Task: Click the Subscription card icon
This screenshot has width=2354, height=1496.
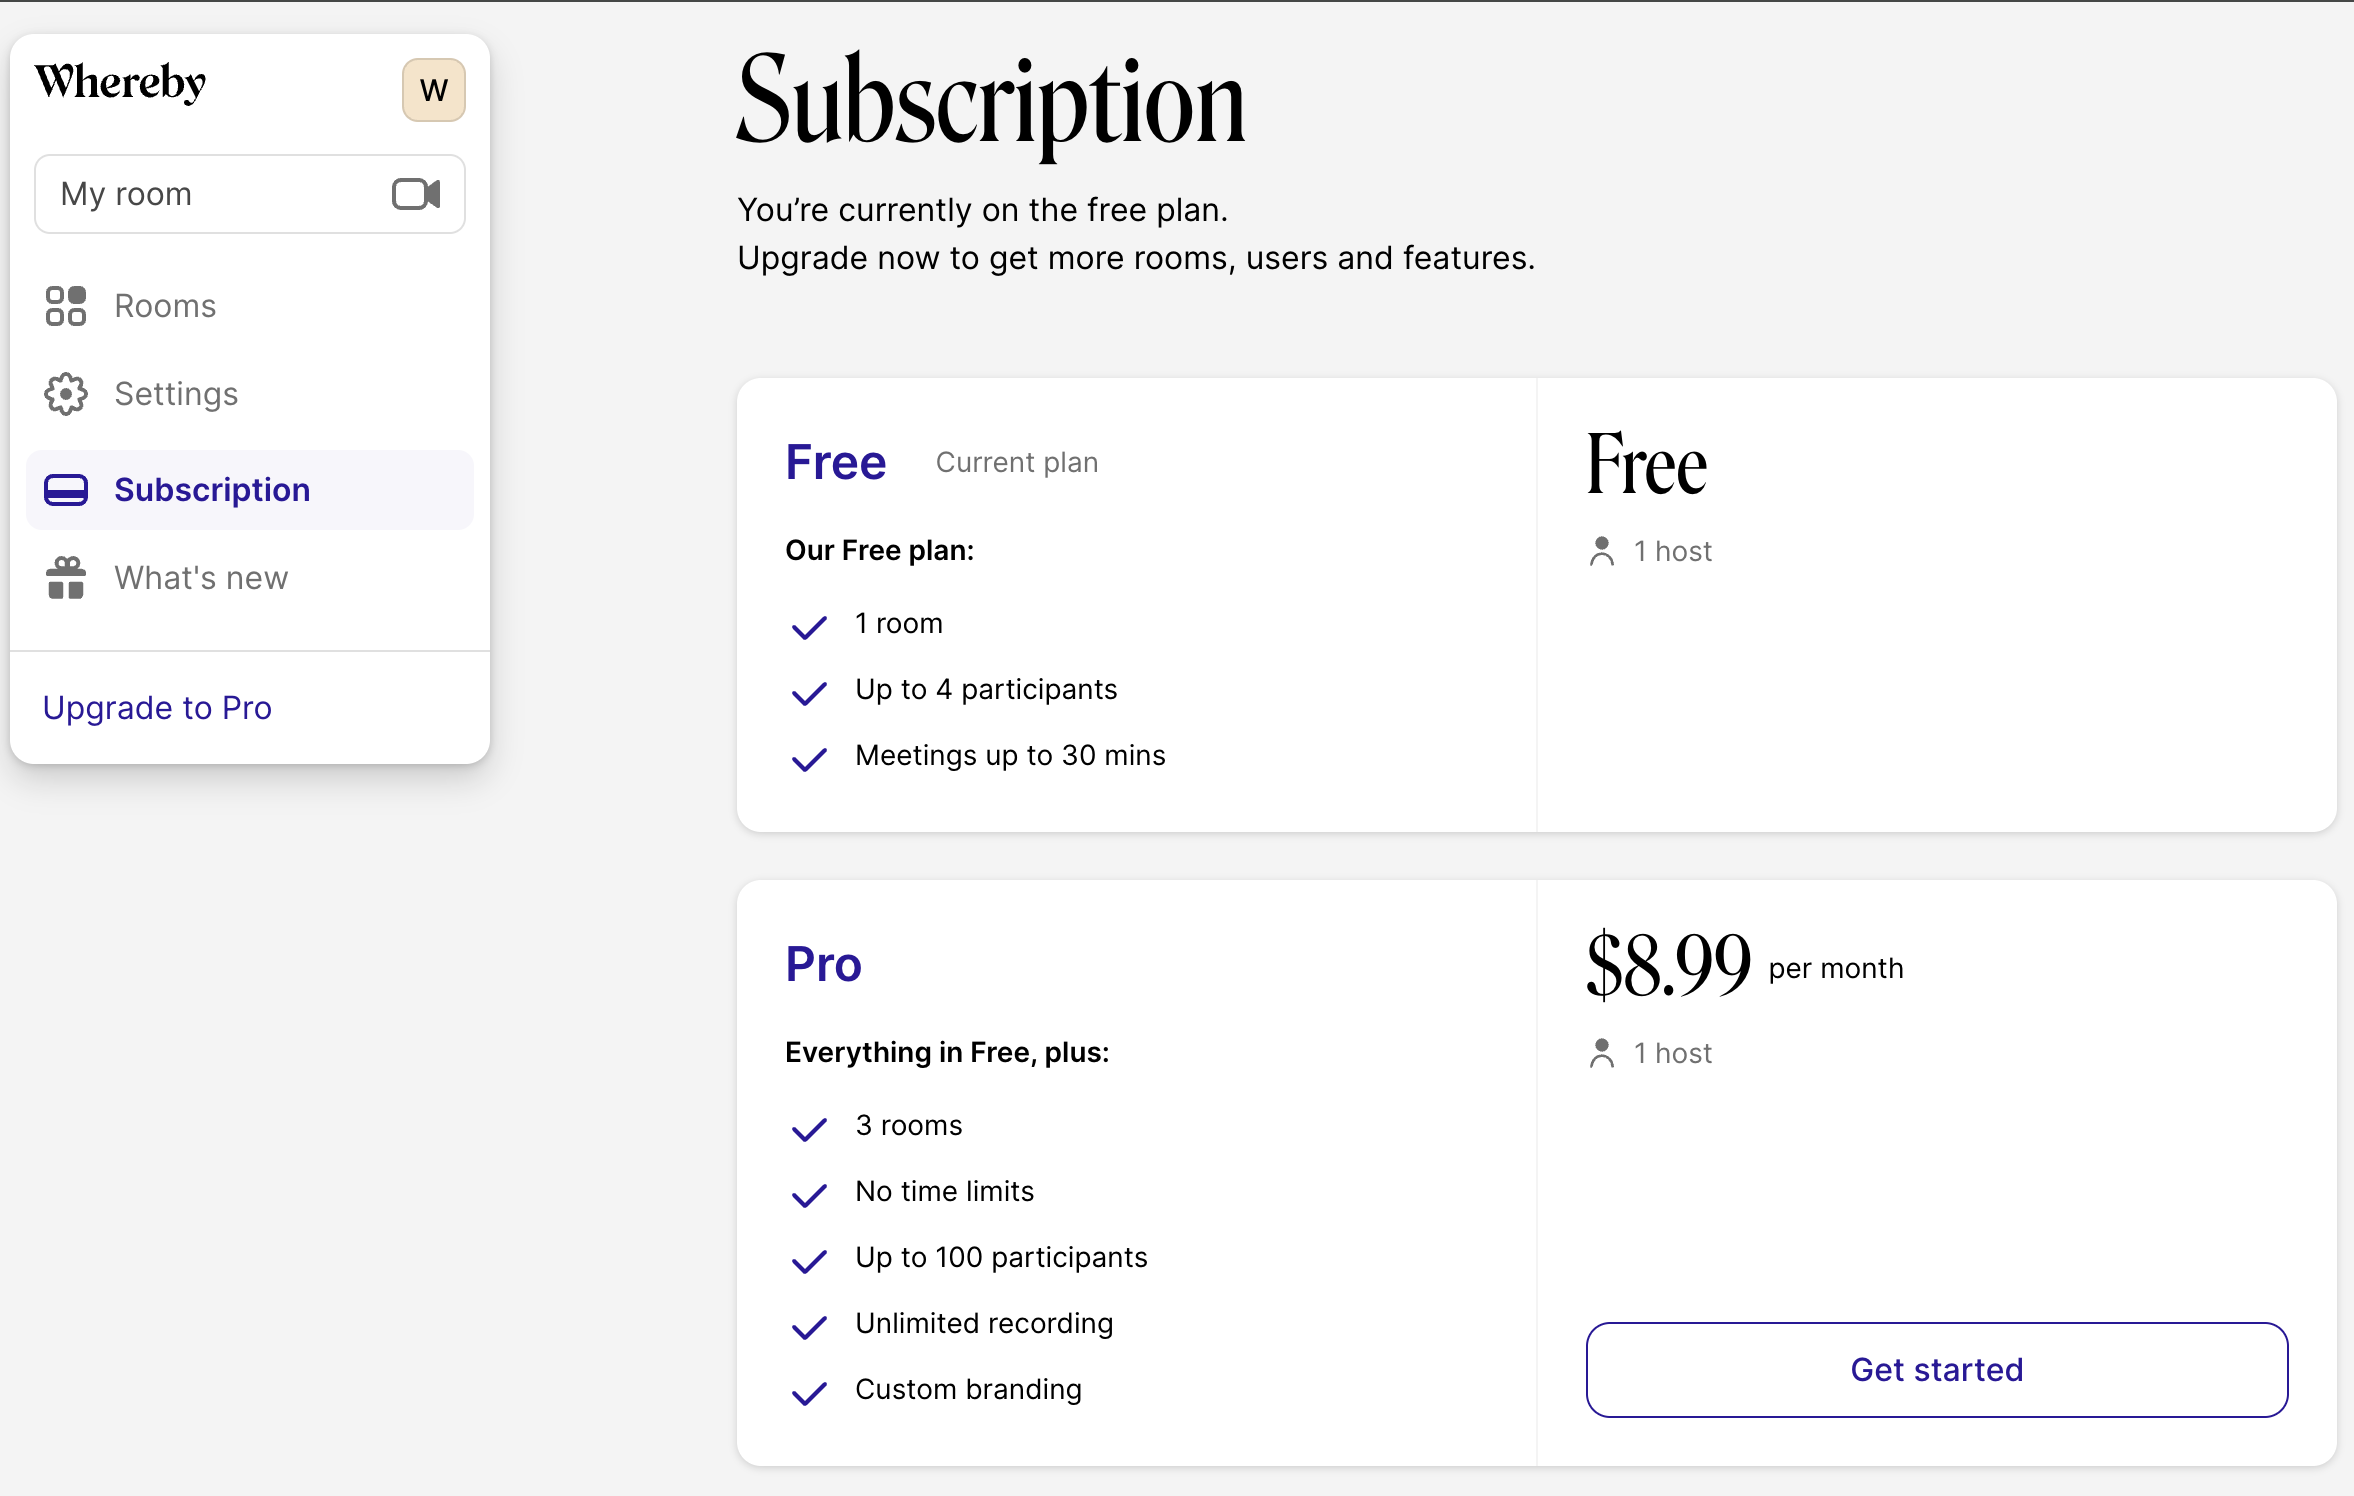Action: coord(66,490)
